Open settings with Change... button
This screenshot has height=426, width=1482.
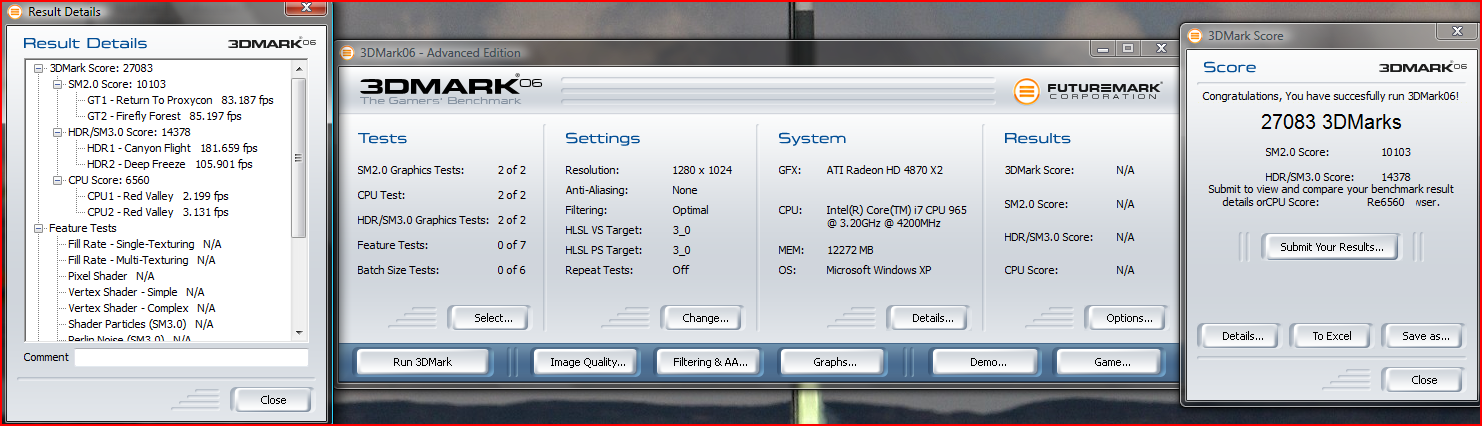coord(702,318)
